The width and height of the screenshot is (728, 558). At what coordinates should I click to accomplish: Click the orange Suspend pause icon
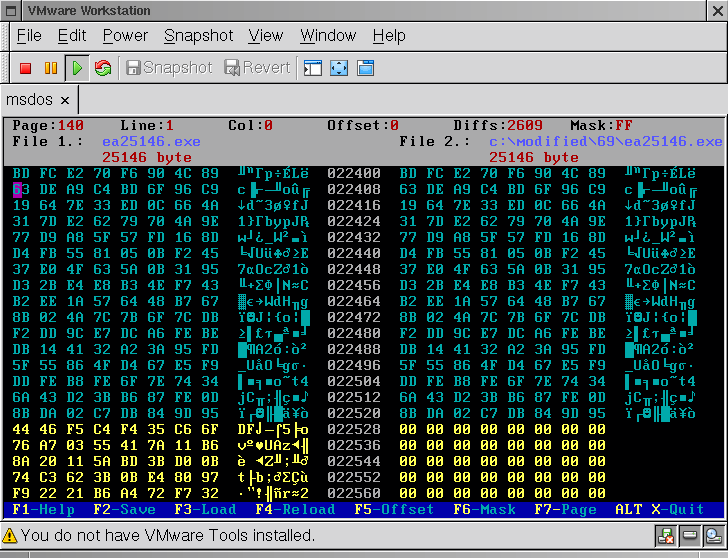pyautogui.click(x=51, y=68)
